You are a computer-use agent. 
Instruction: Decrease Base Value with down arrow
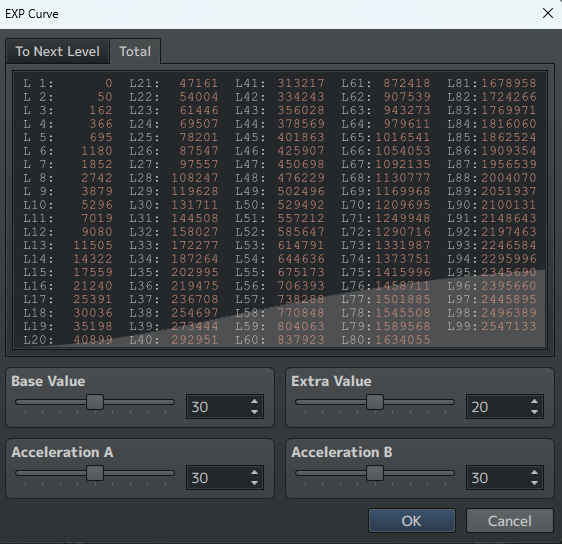click(254, 412)
